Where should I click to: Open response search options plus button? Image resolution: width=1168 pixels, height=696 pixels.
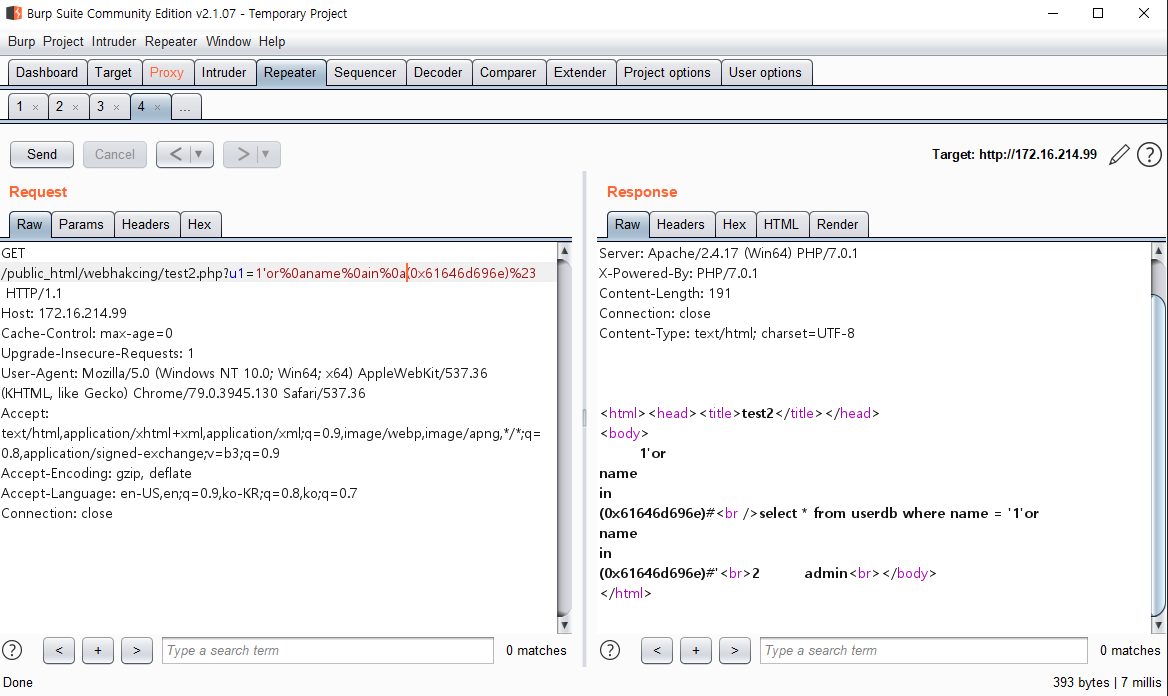point(696,651)
